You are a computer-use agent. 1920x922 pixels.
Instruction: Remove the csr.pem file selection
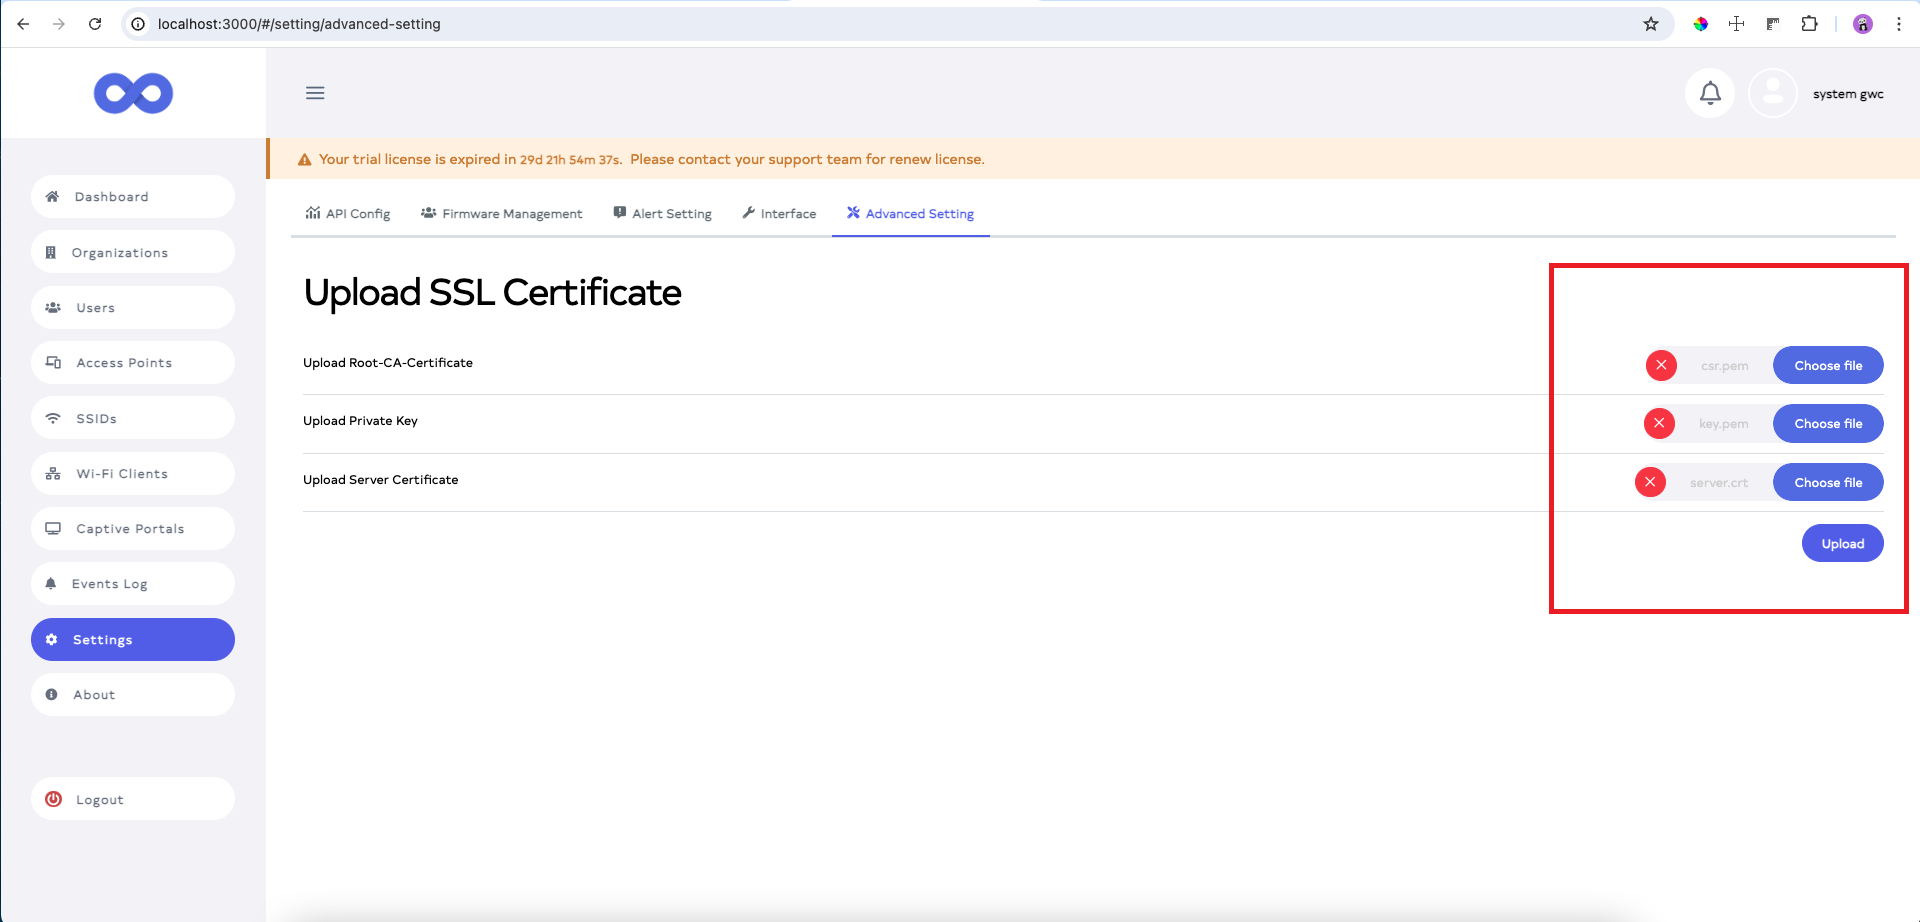(1661, 366)
